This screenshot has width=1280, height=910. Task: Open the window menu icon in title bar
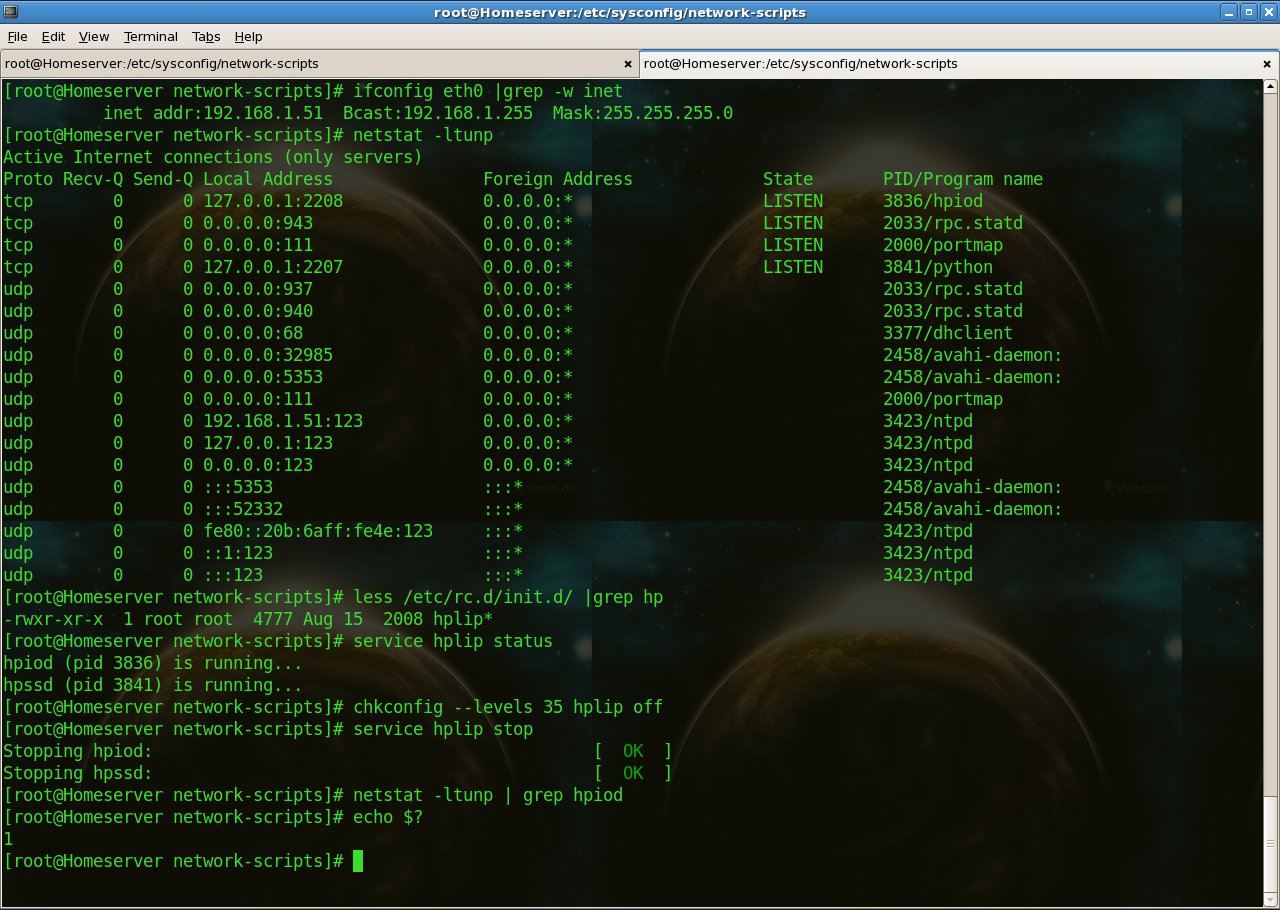tap(11, 12)
